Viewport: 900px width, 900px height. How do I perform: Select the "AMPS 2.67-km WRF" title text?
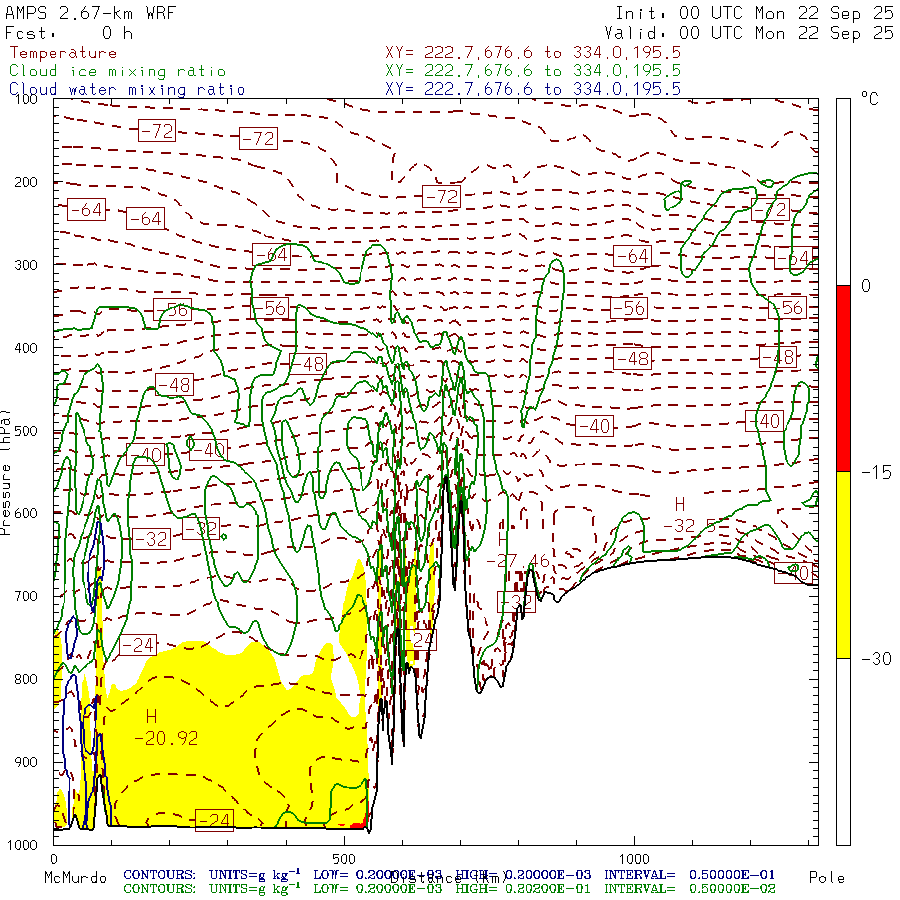90,13
